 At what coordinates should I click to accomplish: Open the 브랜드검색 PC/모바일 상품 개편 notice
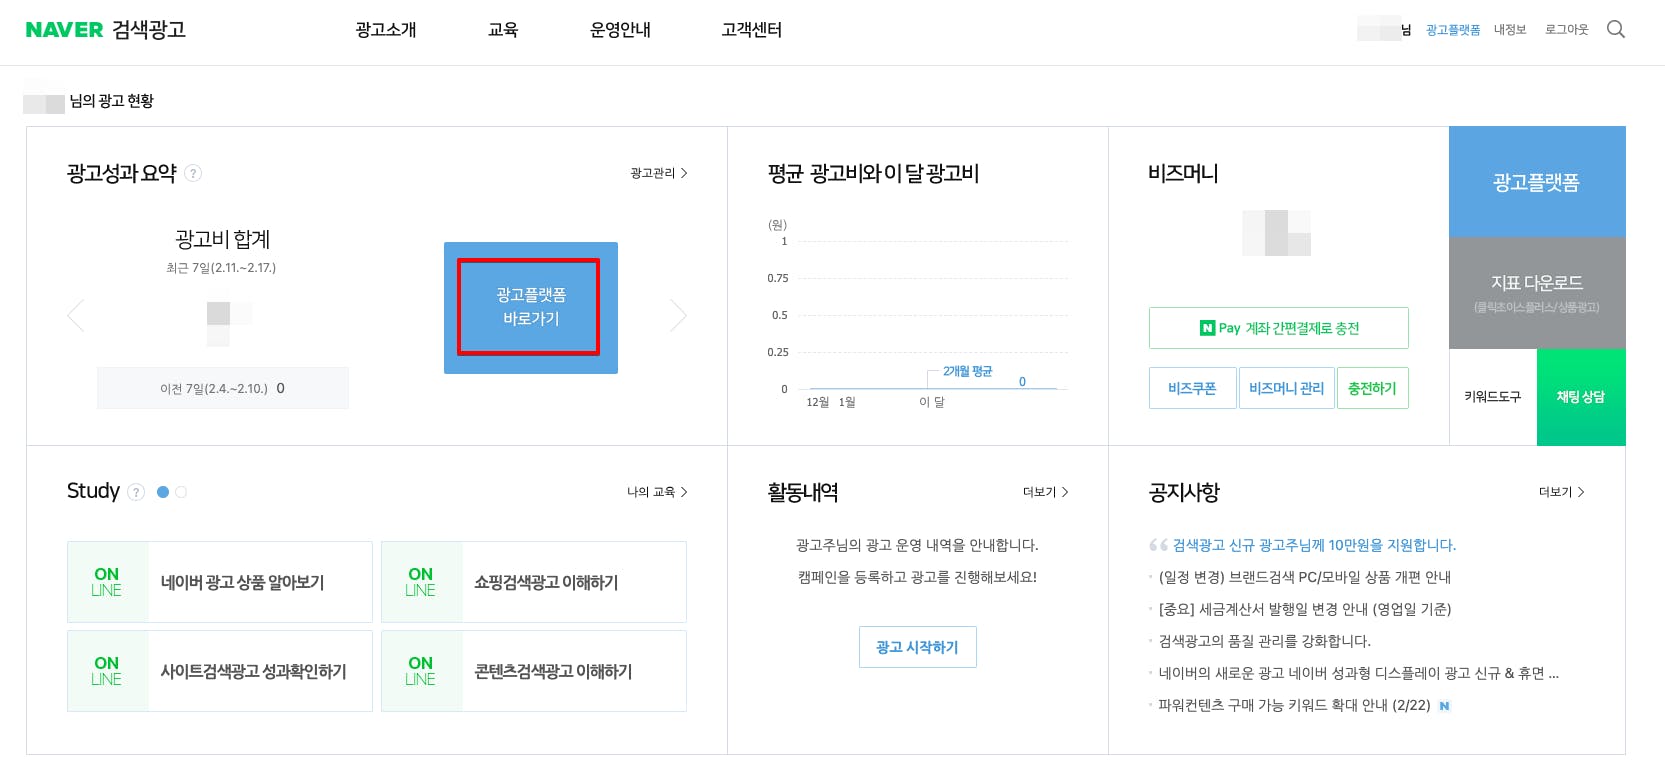tap(1304, 577)
